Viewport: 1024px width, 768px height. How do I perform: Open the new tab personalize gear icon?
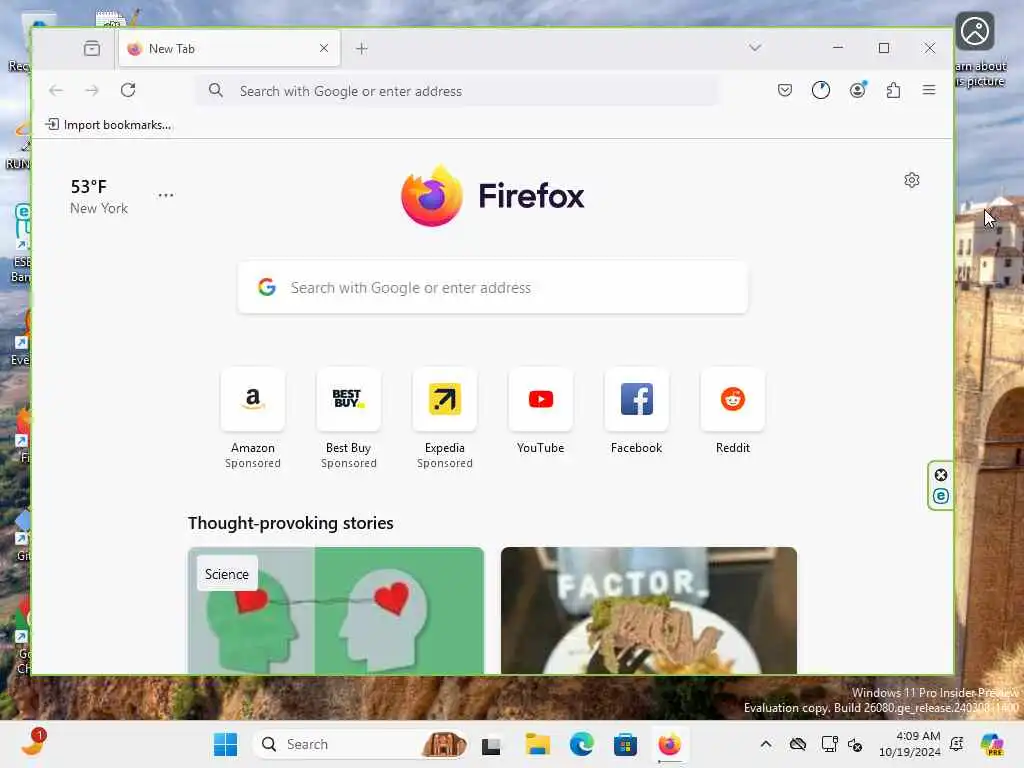click(x=912, y=180)
